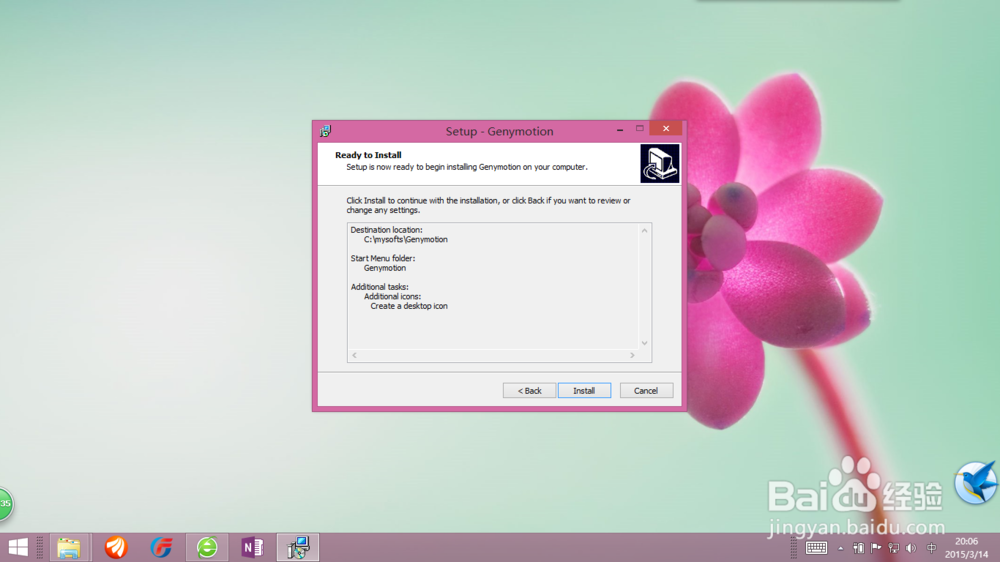Click 'Additional tasks:' summary line
This screenshot has height=562, width=1000.
tap(379, 287)
